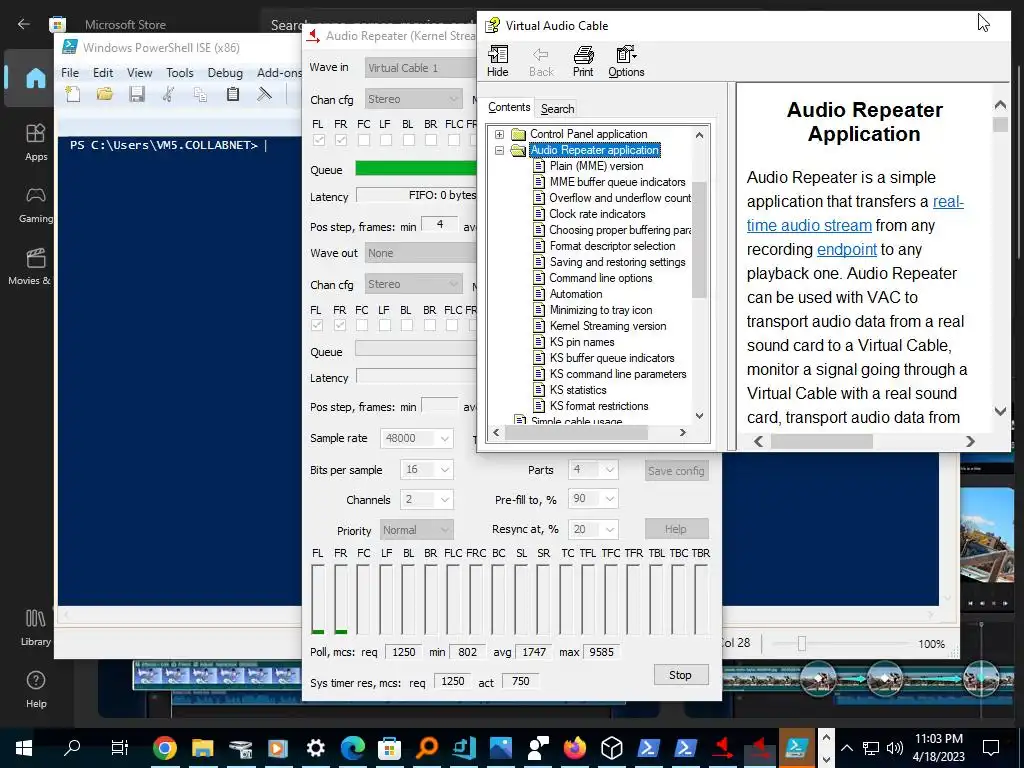The image size is (1024, 768).
Task: Expand the Control Panel application tree node
Action: [x=500, y=134]
